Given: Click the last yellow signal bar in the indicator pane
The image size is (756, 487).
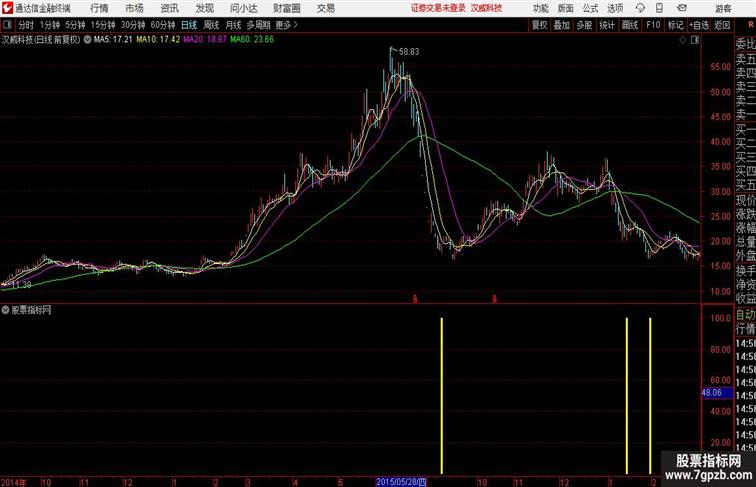Looking at the screenshot, I should point(650,395).
